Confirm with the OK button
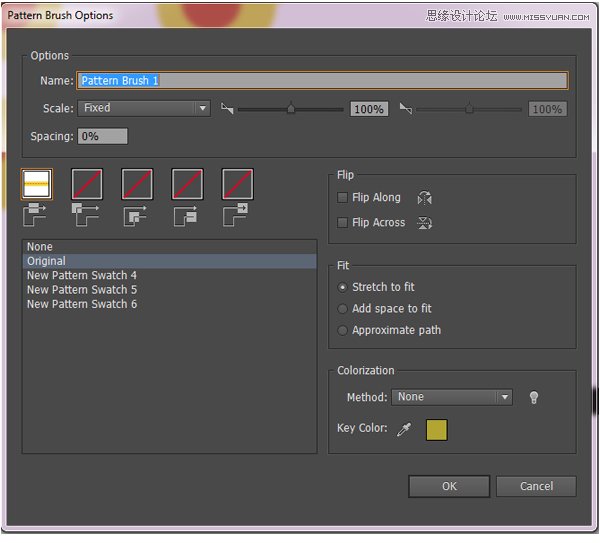The height and width of the screenshot is (543, 600). (449, 486)
